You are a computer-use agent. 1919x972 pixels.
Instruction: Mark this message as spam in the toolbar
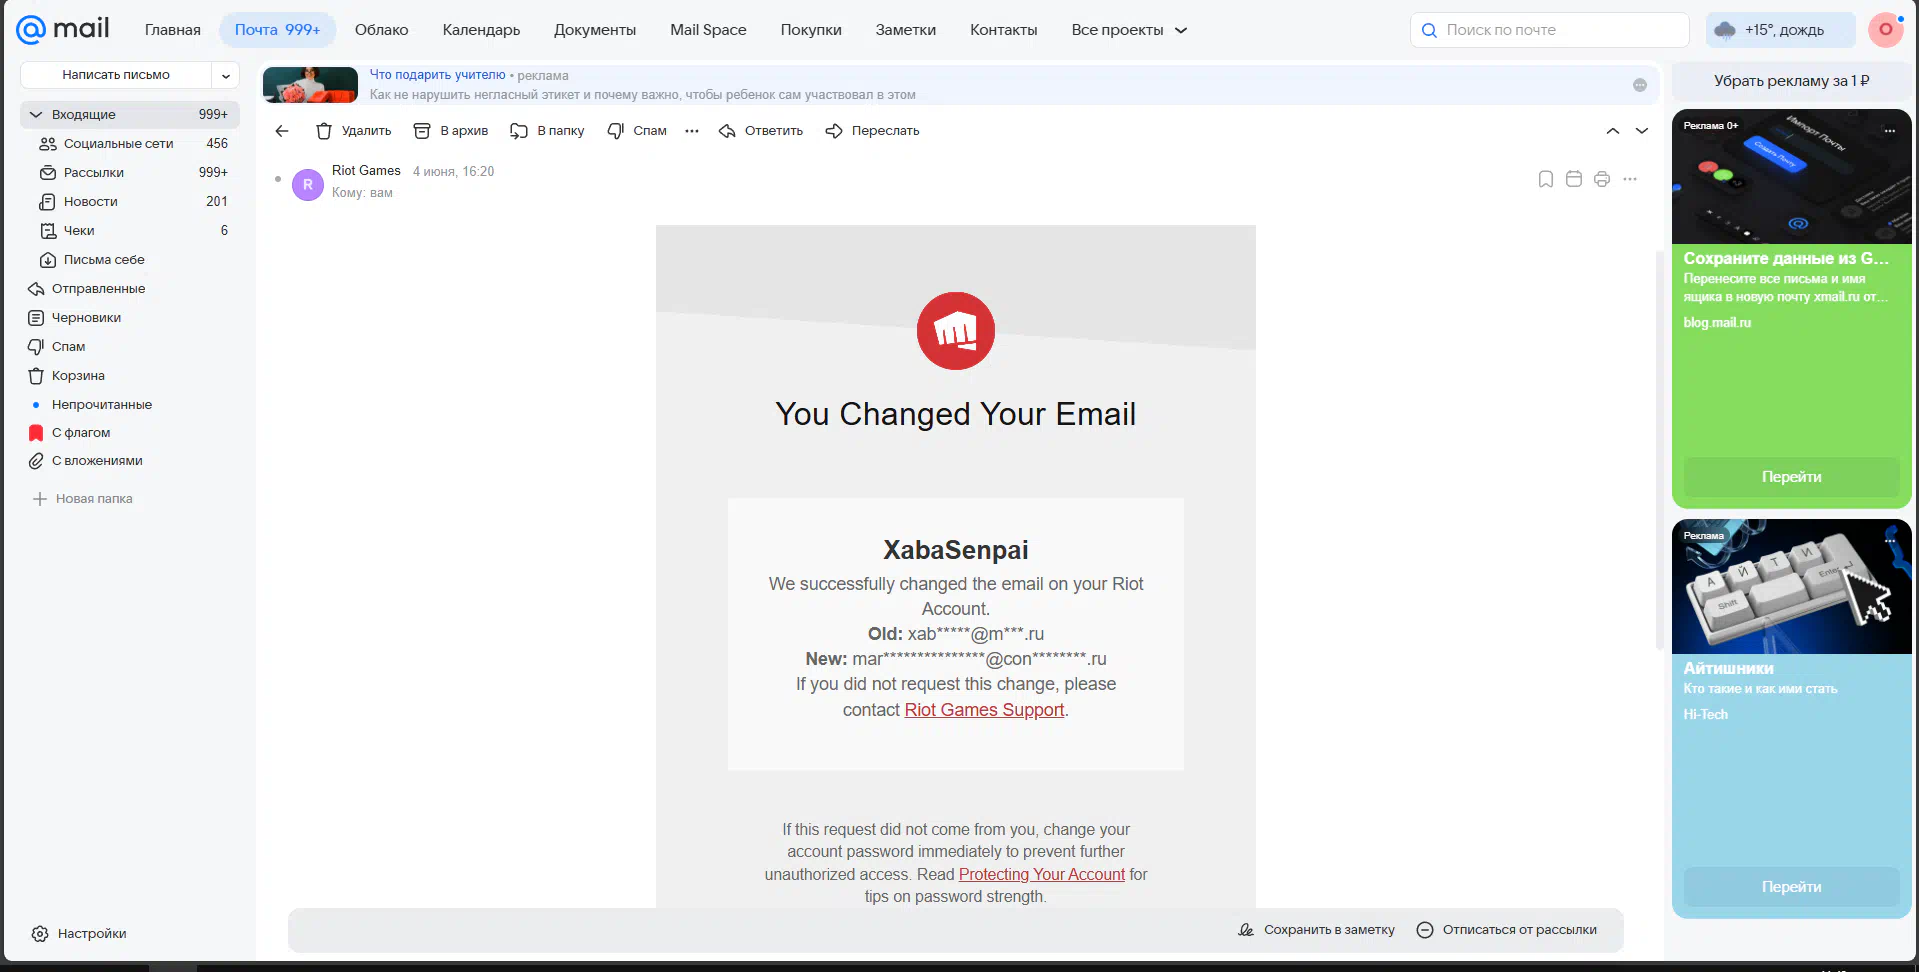tap(637, 131)
